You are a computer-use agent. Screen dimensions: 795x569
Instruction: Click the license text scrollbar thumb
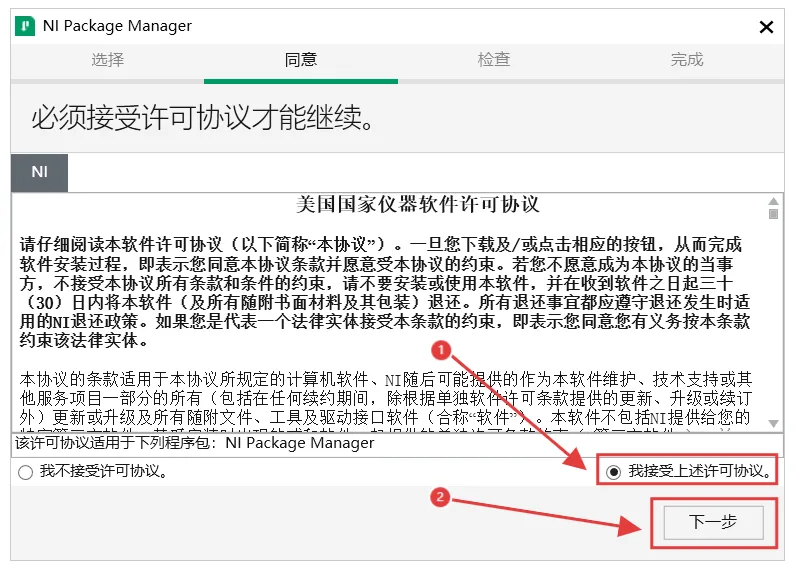(773, 214)
